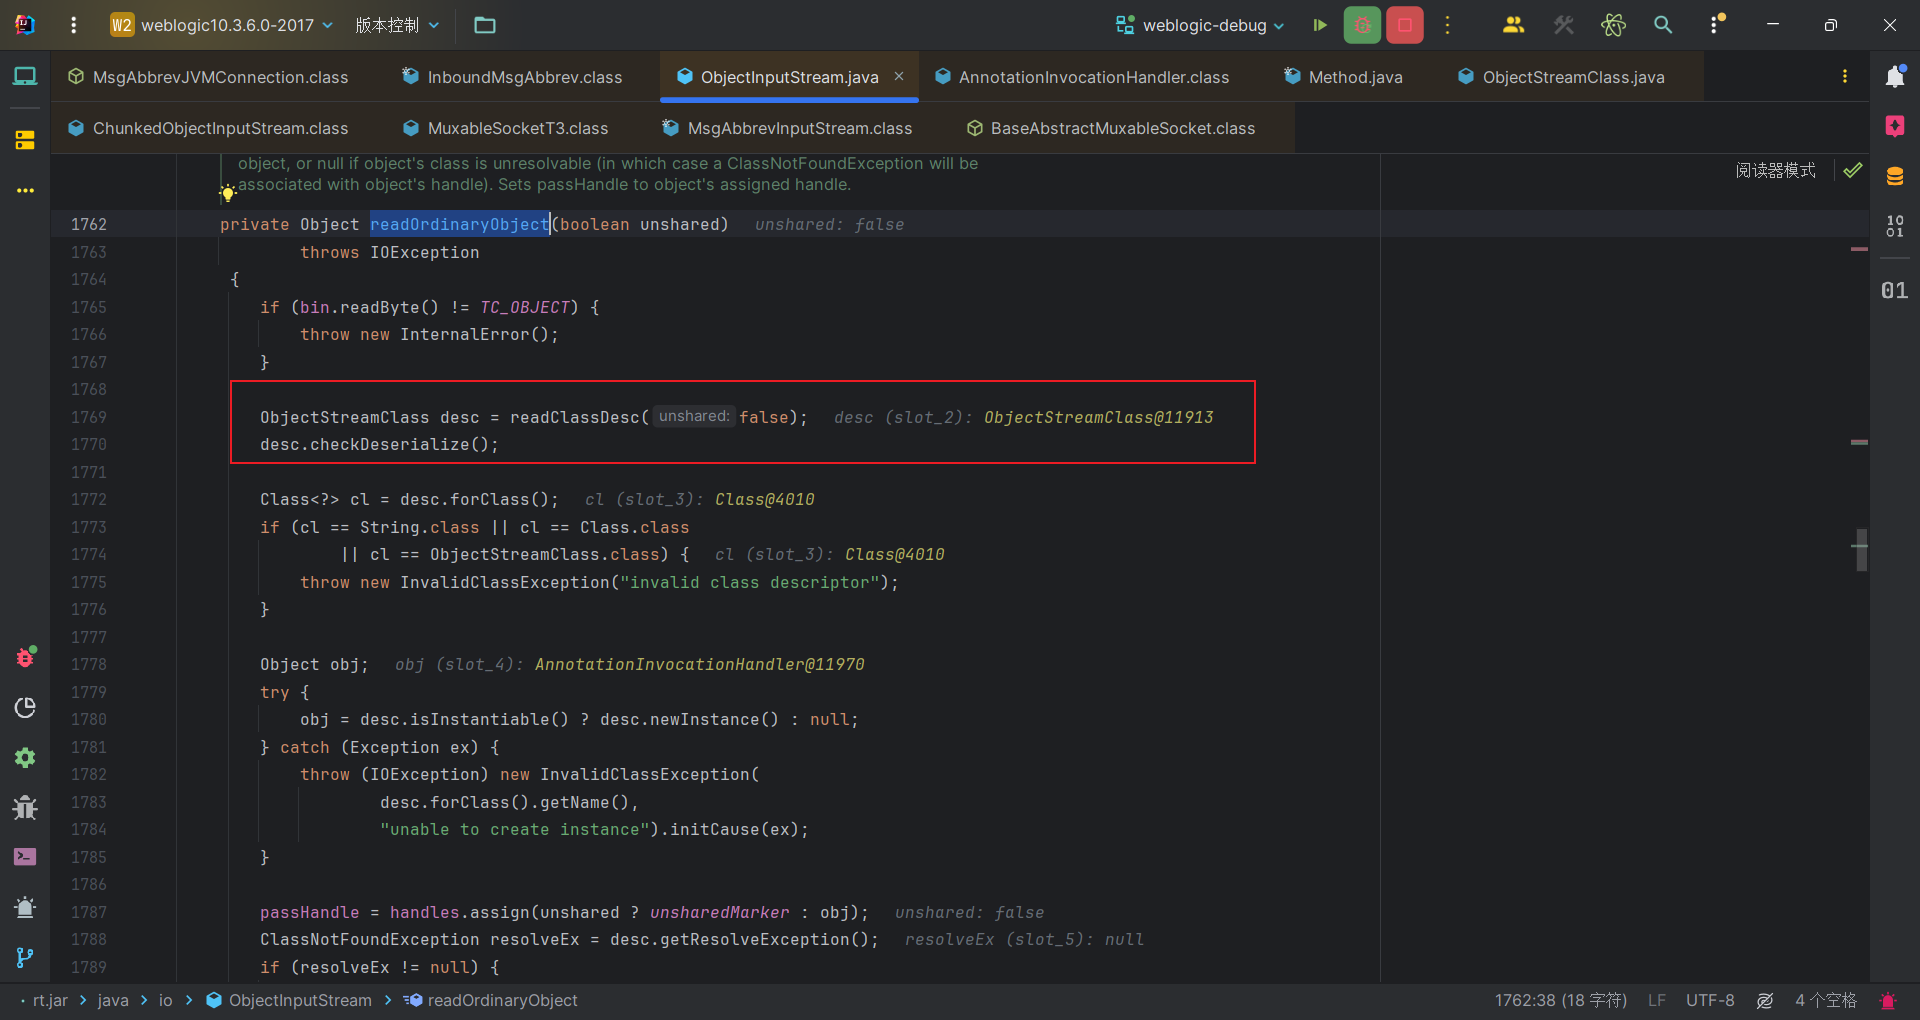Open the pink plugin tool window icon
The height and width of the screenshot is (1020, 1920).
pyautogui.click(x=1895, y=126)
